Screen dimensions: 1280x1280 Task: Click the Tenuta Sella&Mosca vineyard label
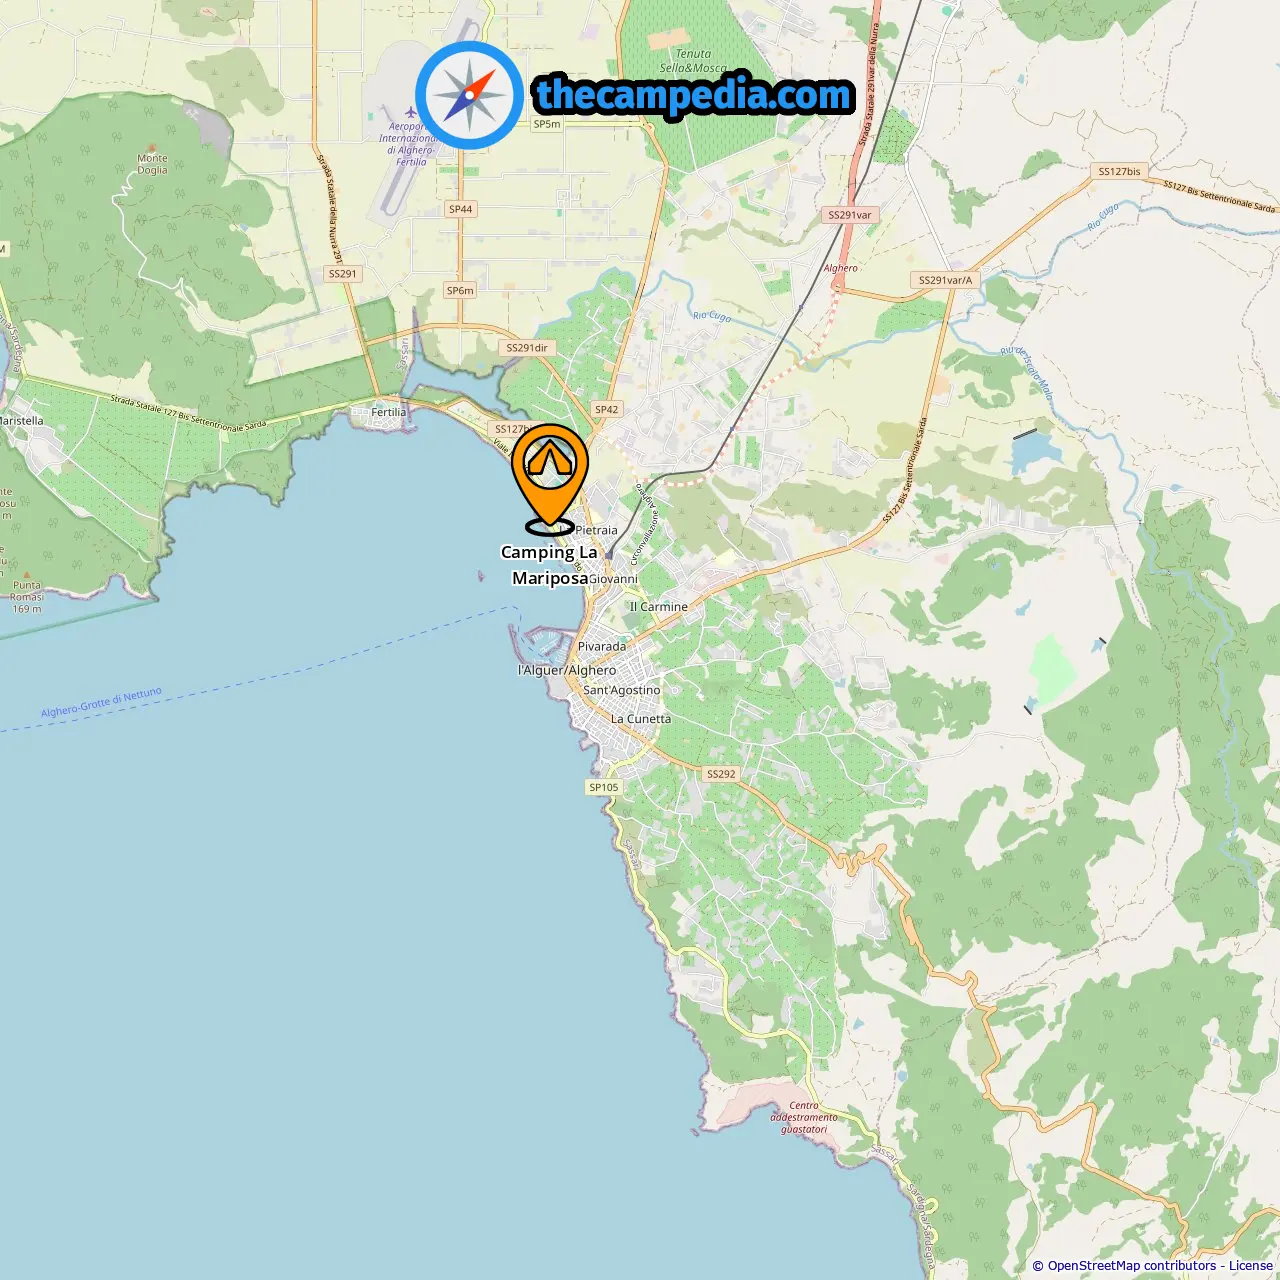693,61
